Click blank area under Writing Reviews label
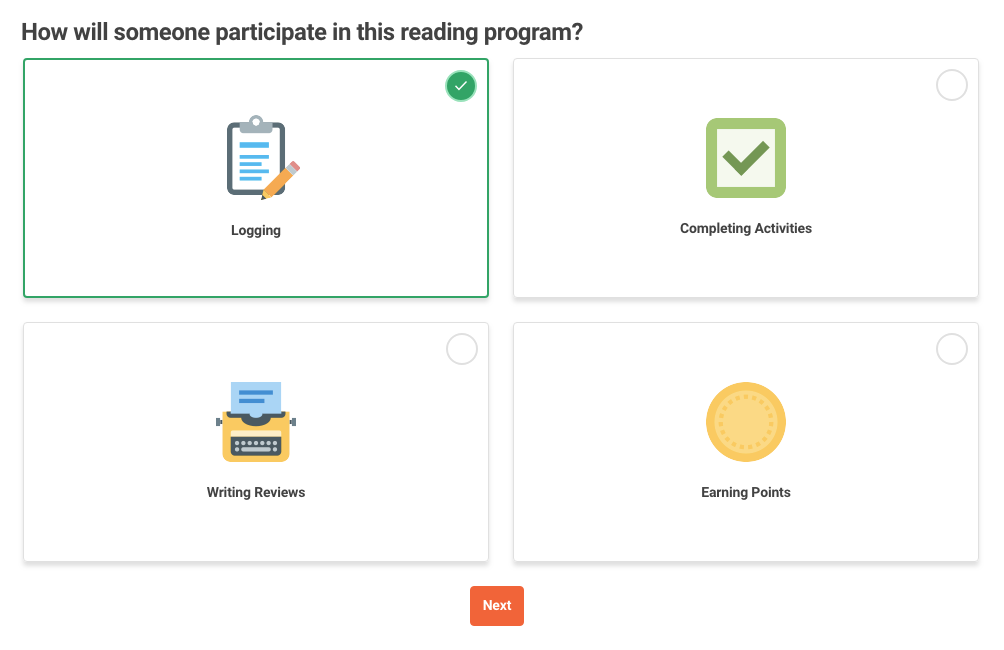 [256, 532]
